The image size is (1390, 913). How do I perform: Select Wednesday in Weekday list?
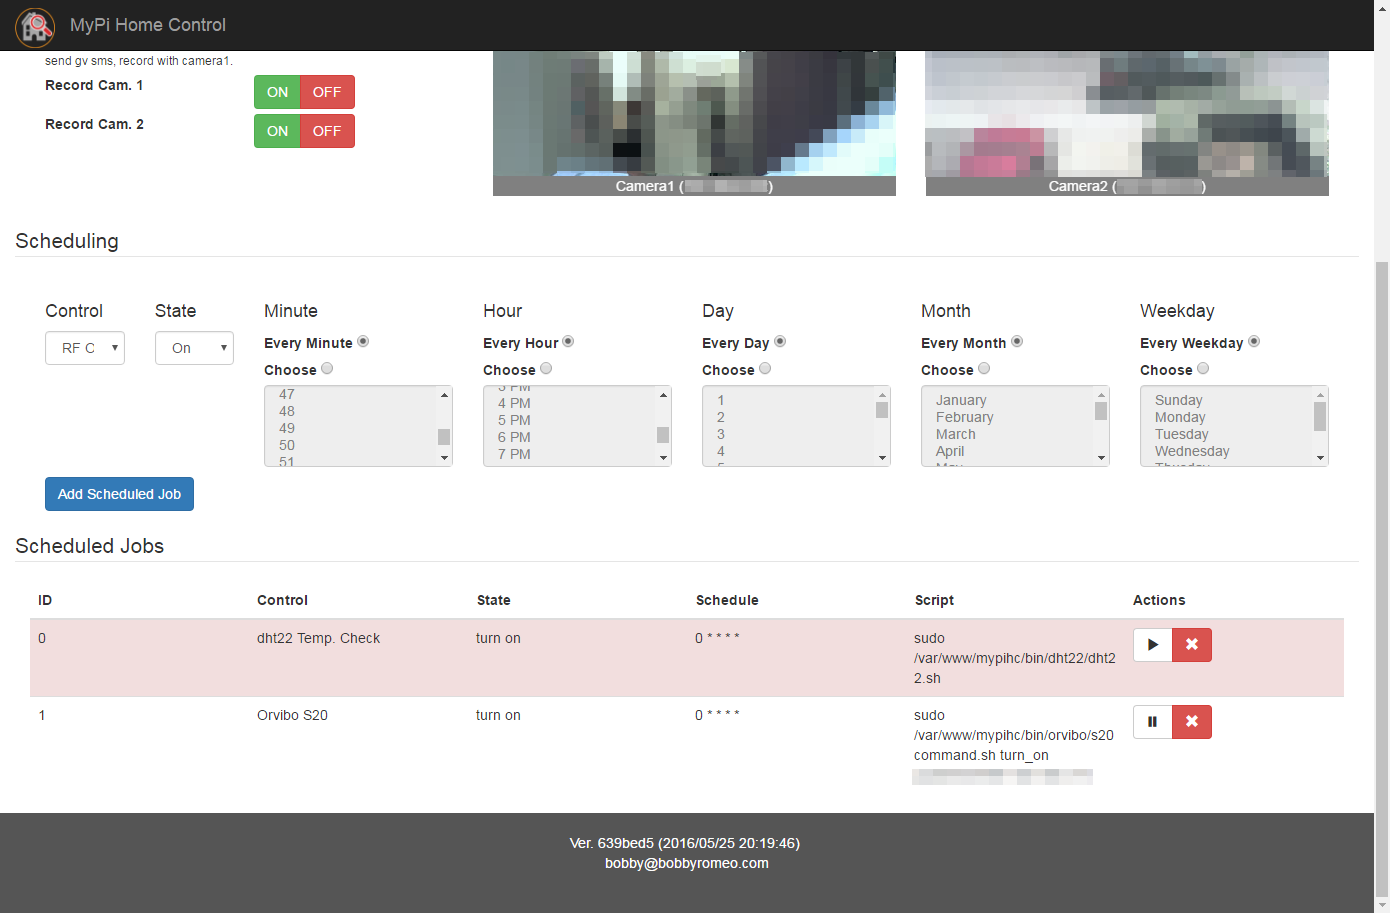(1192, 451)
